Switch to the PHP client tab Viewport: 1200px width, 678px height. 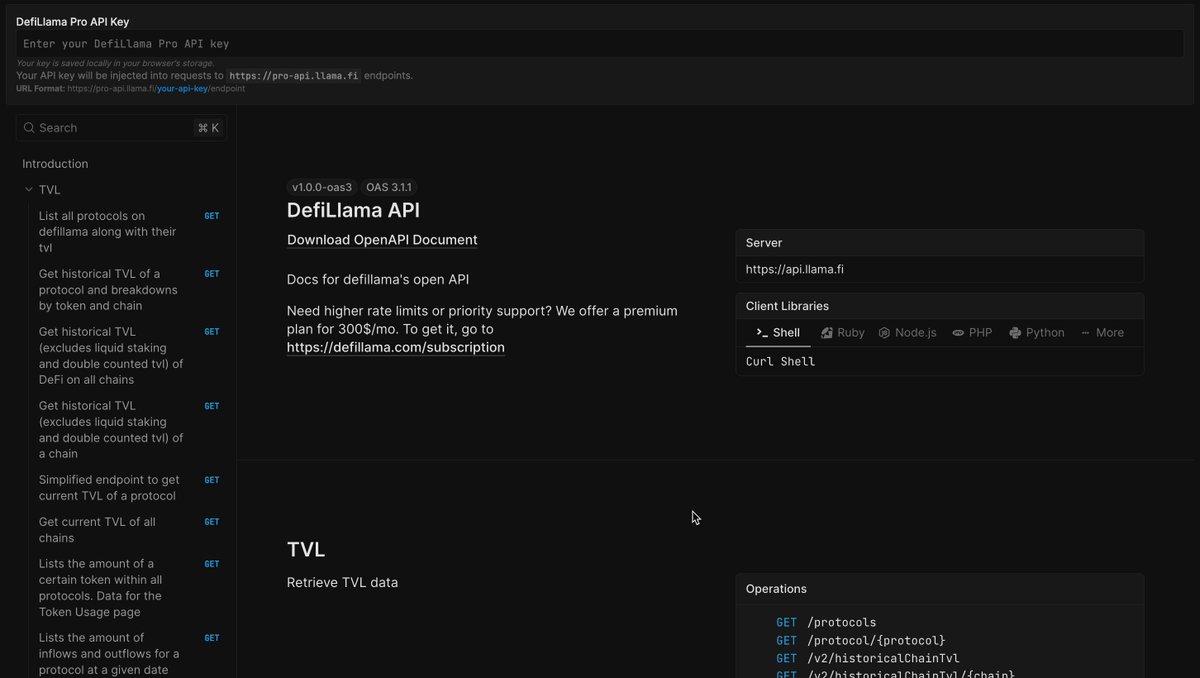click(972, 333)
